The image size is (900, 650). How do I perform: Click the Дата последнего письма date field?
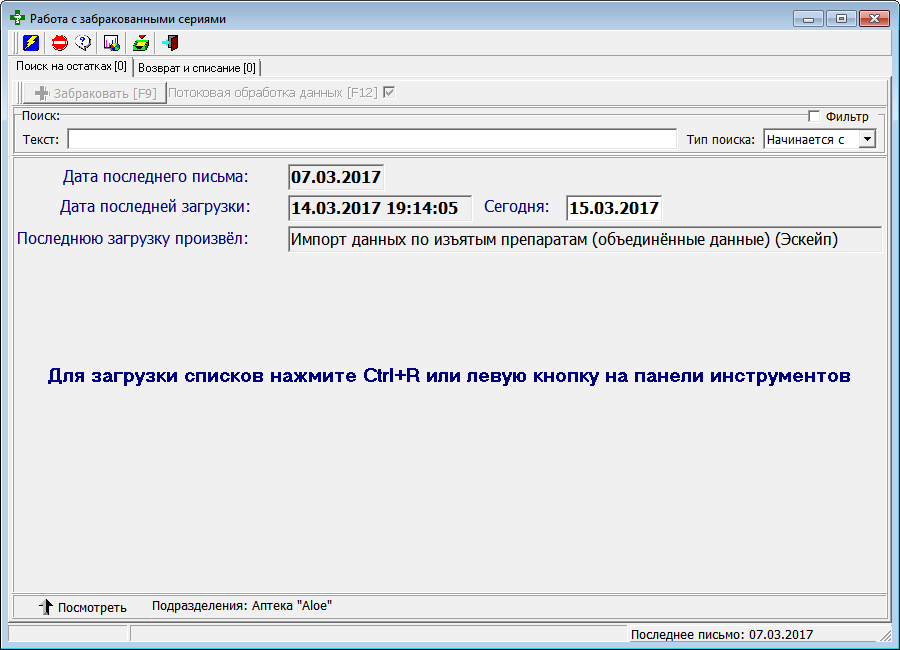335,178
